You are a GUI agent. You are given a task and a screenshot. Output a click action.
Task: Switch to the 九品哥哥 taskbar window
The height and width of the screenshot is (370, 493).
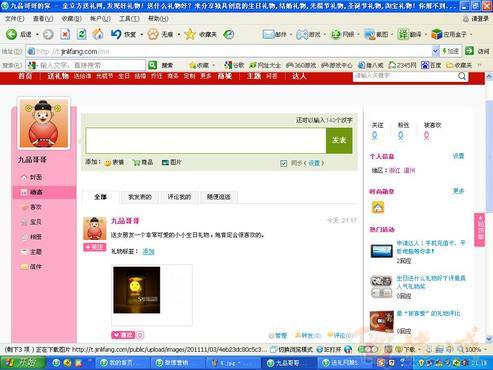[288, 363]
